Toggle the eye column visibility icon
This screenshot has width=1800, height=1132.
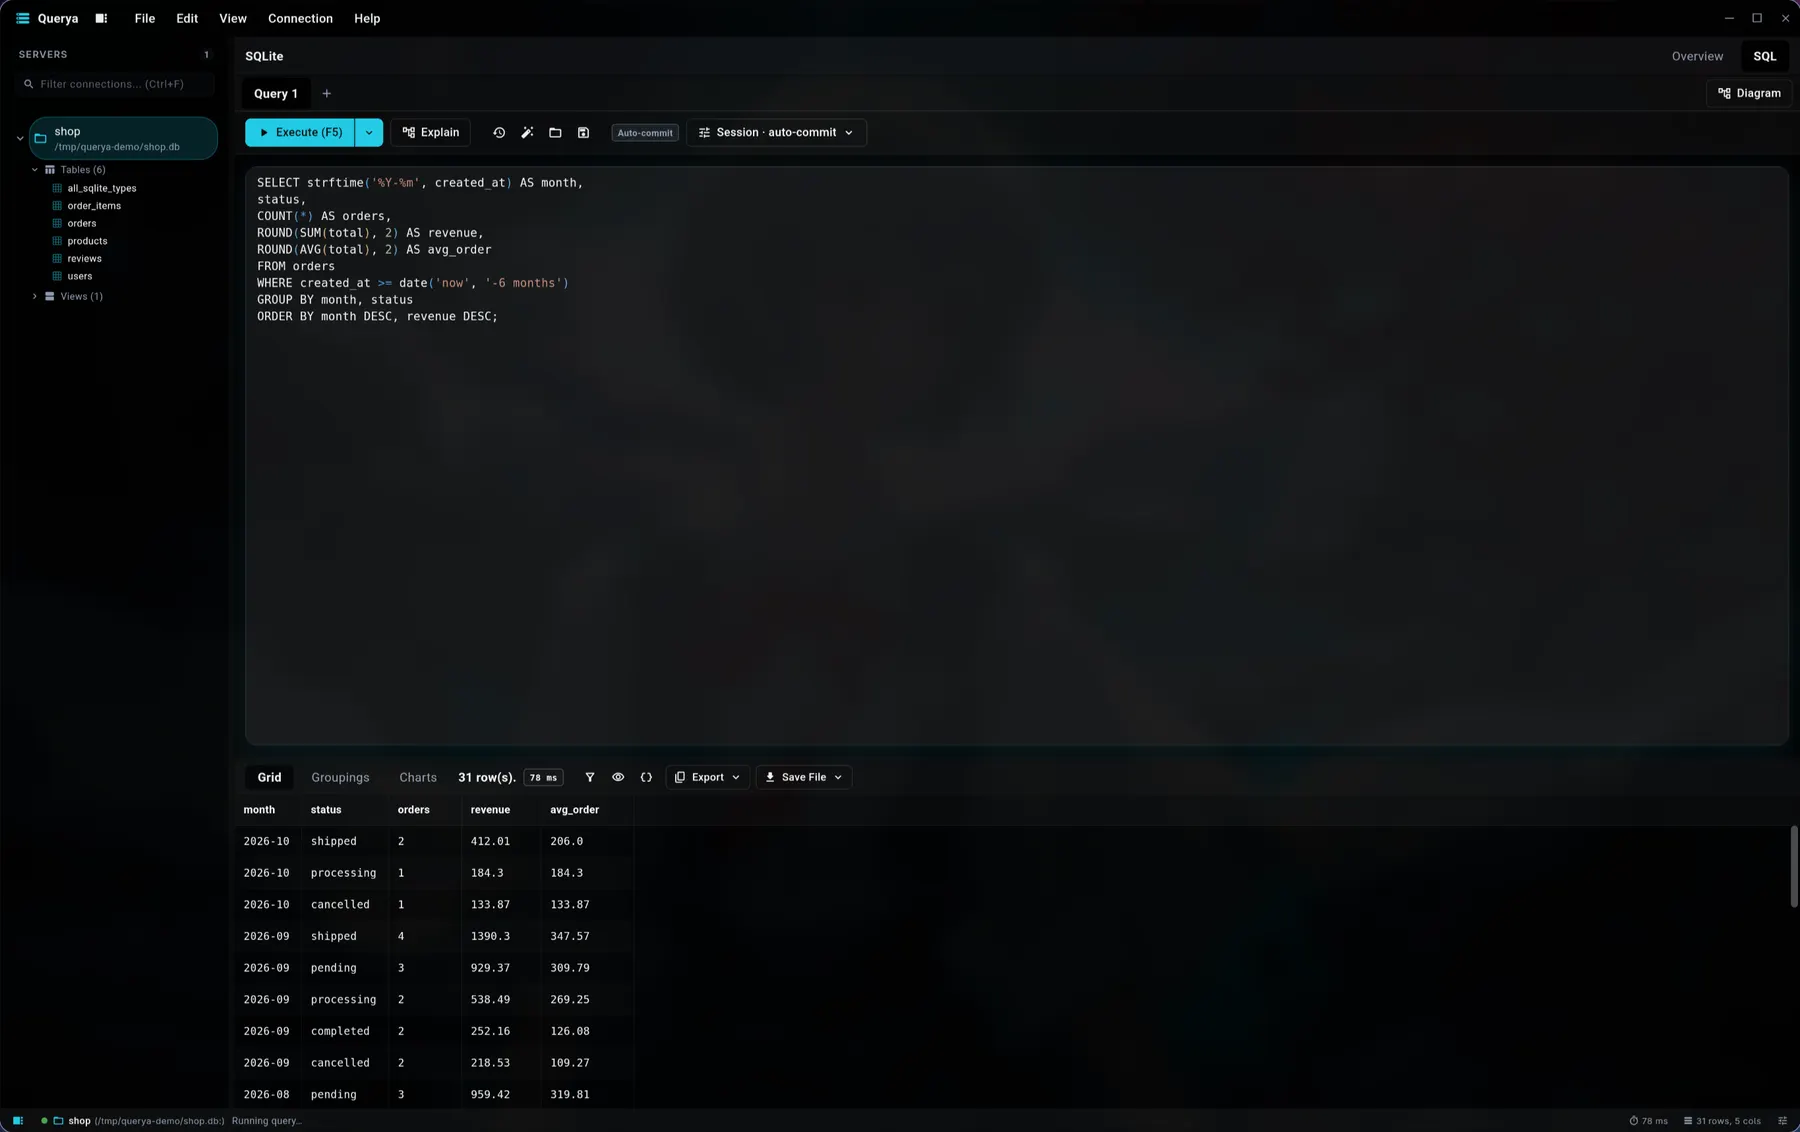coord(618,777)
